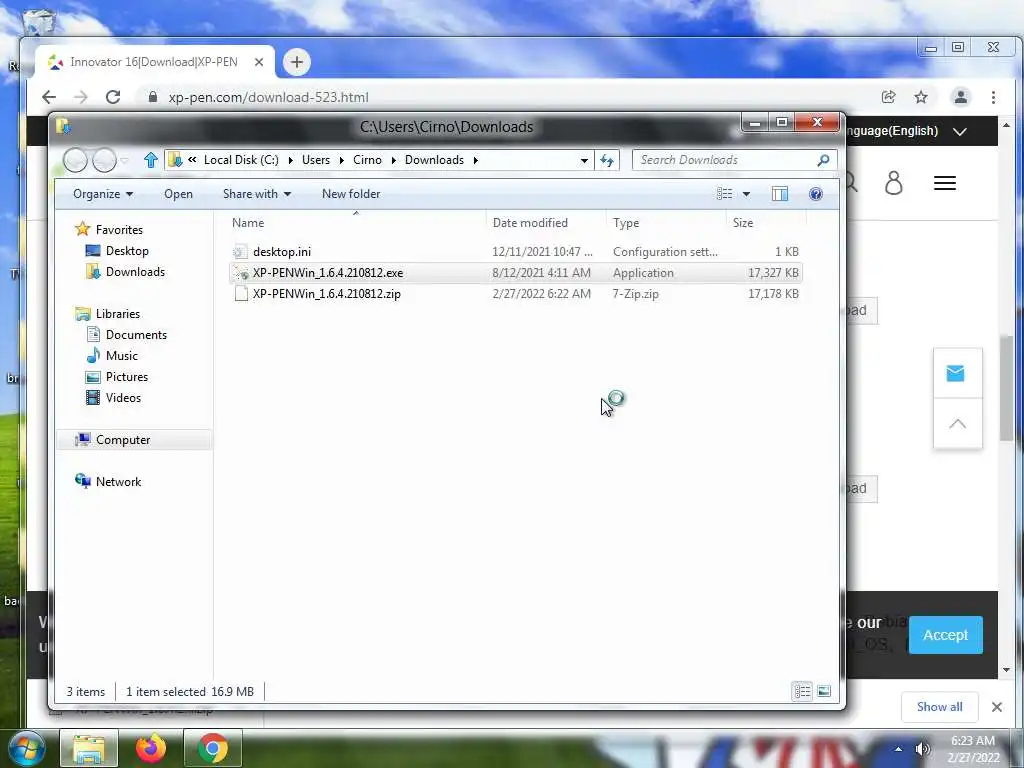This screenshot has width=1024, height=768.
Task: Open Documents library in sidebar
Action: pyautogui.click(x=127, y=334)
